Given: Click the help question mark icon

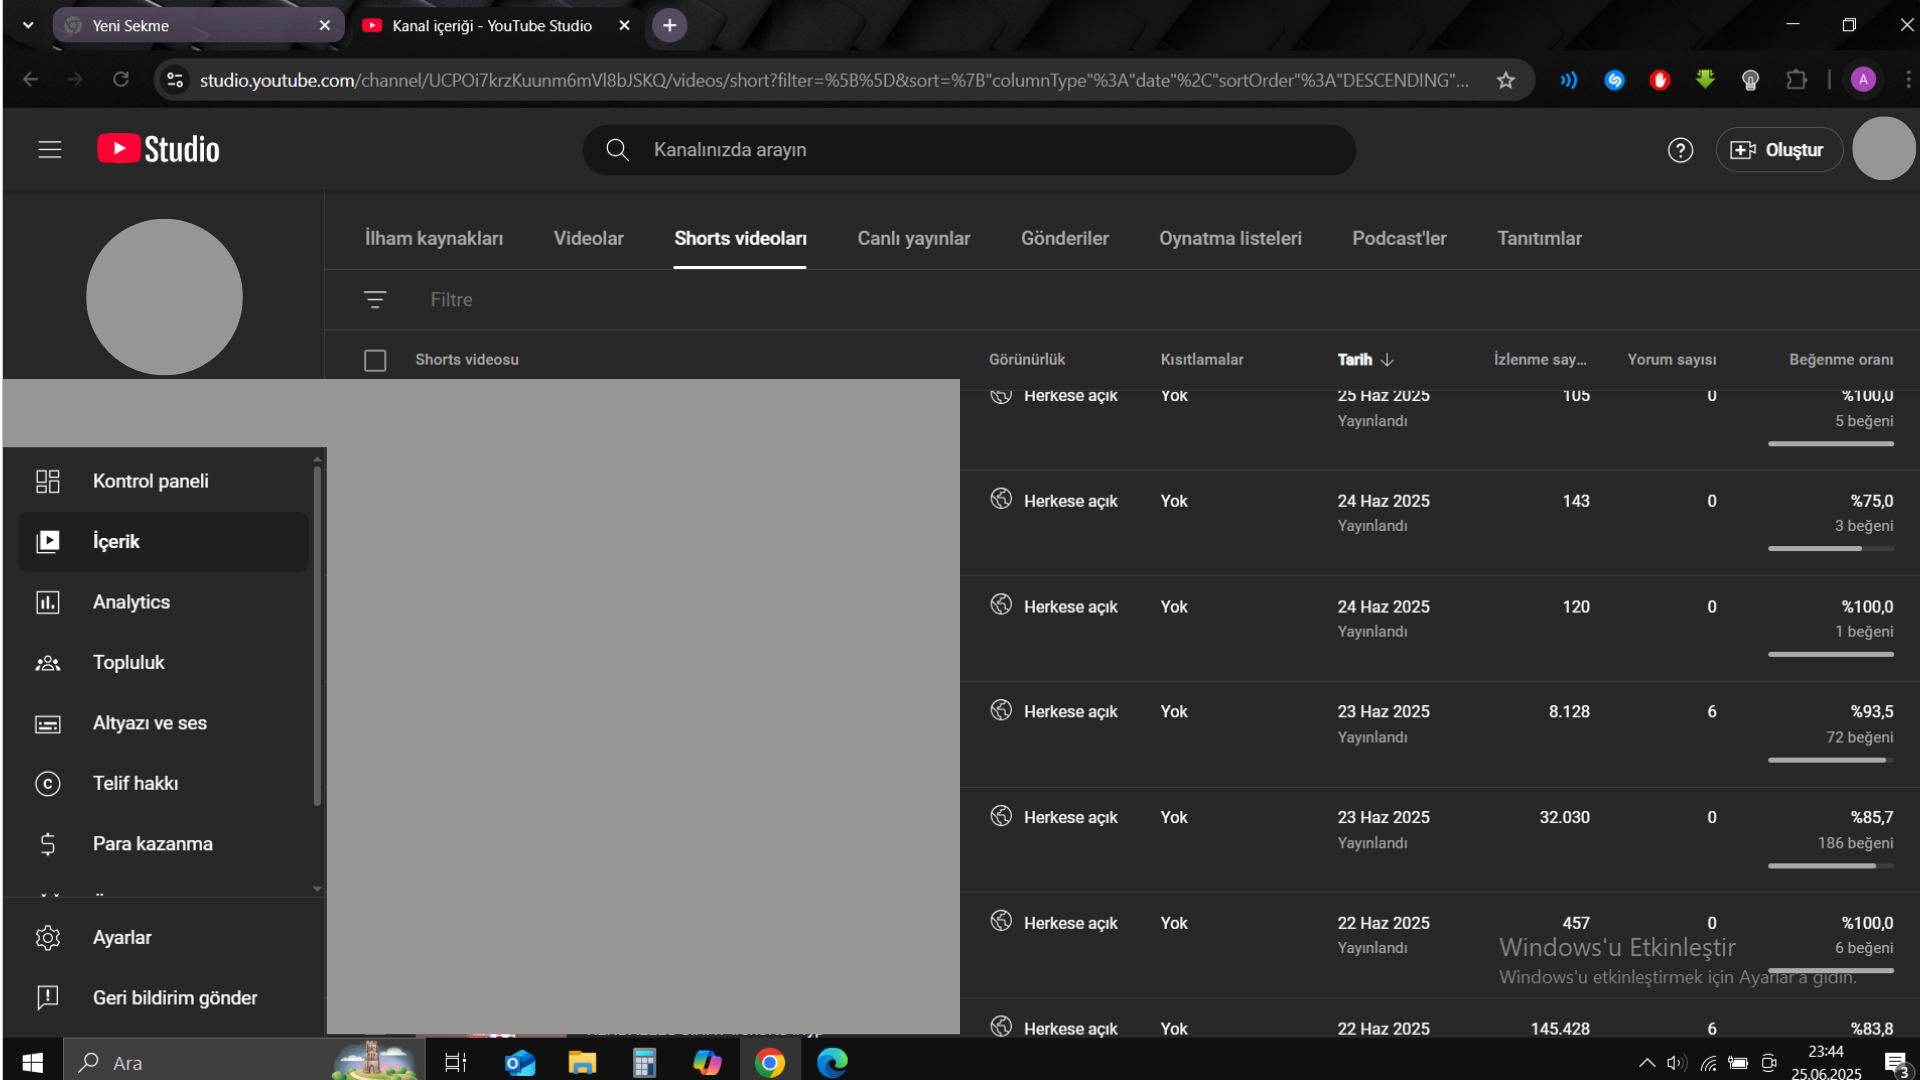Looking at the screenshot, I should [x=1680, y=150].
